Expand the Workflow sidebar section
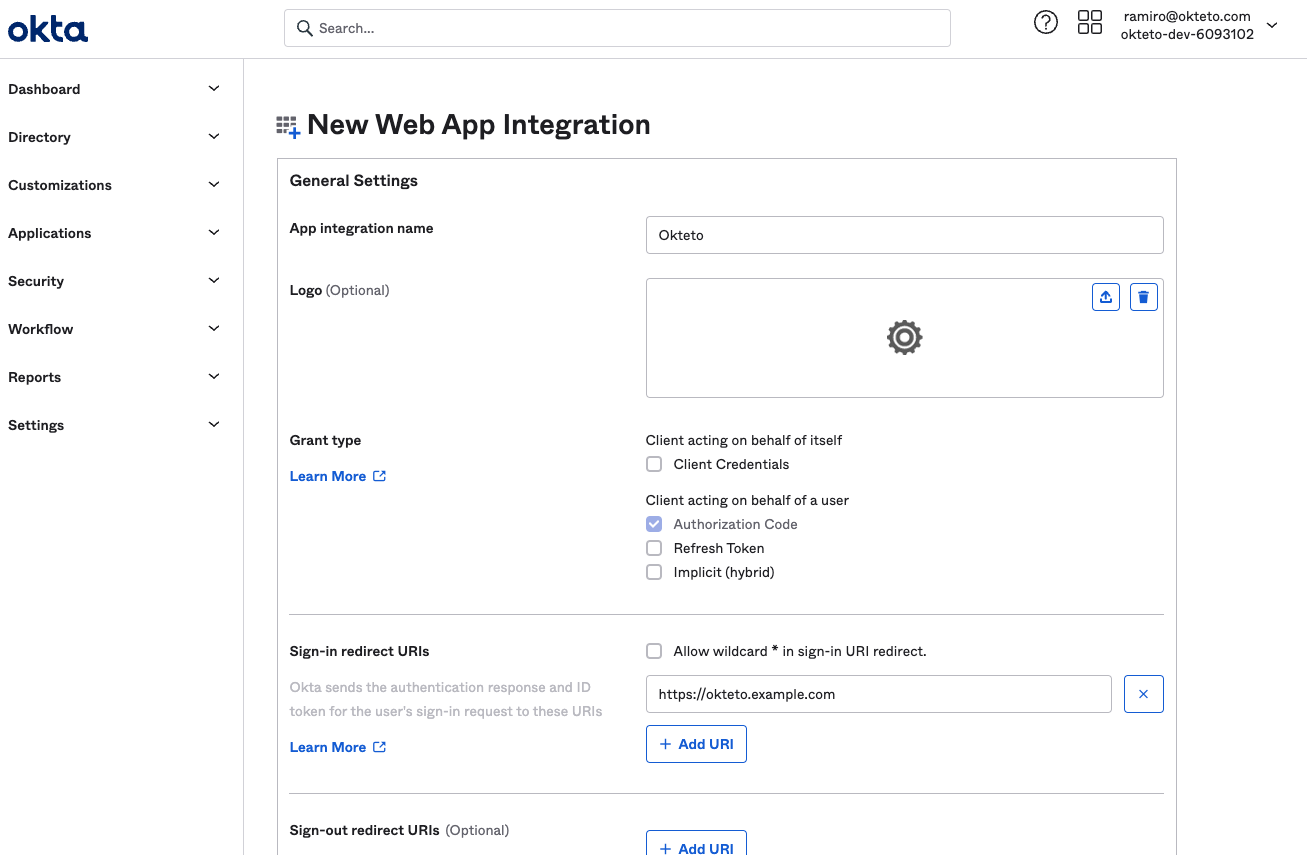 click(x=114, y=329)
